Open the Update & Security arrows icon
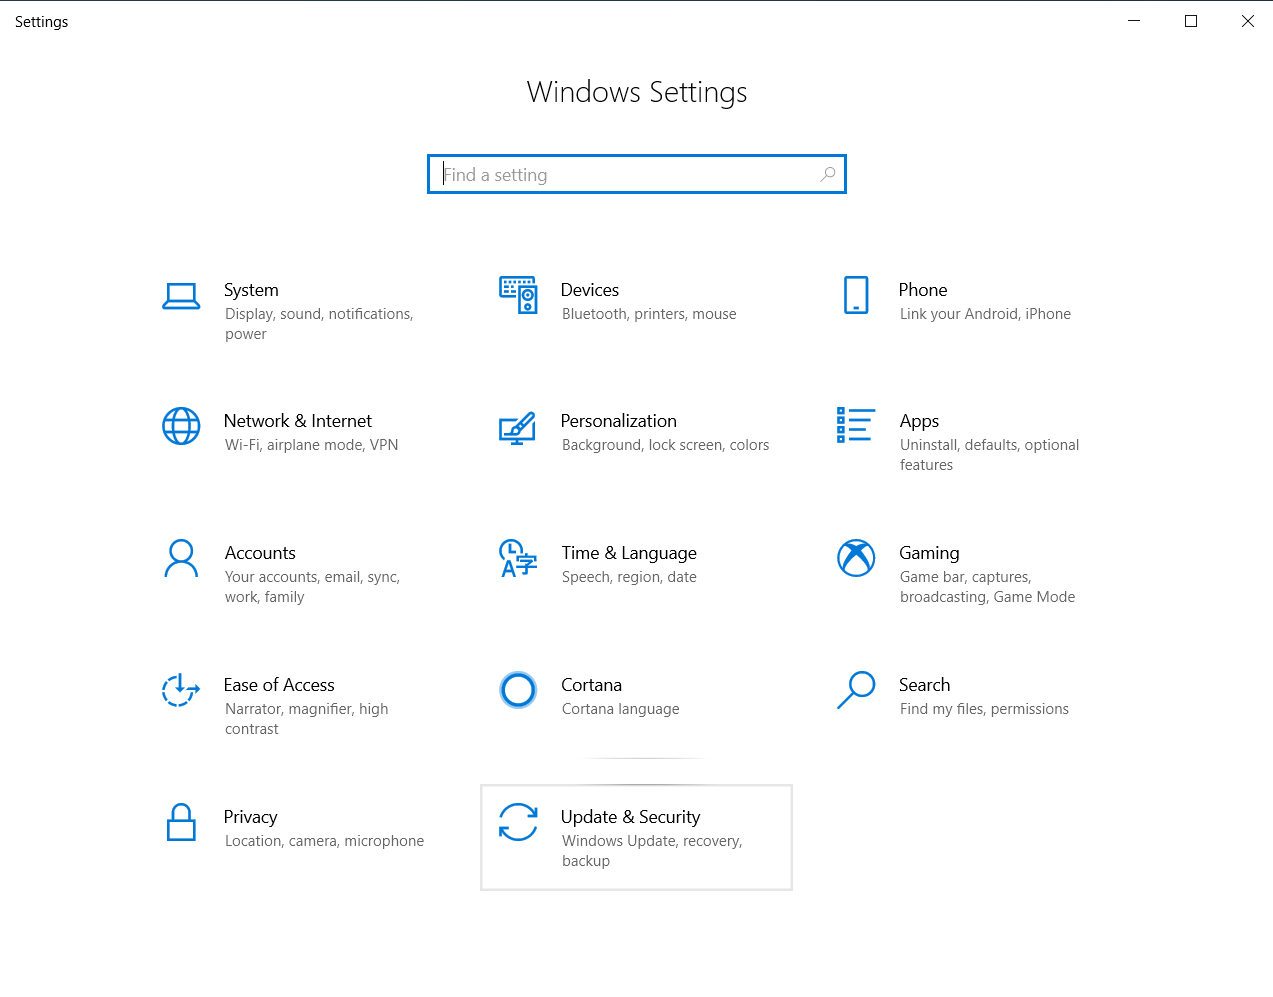1273x997 pixels. [518, 822]
